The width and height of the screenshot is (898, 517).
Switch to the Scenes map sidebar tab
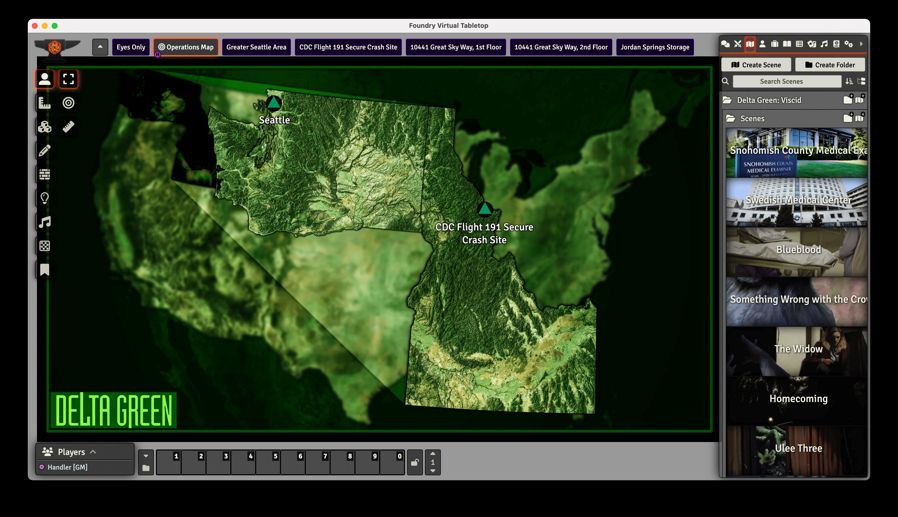click(750, 44)
